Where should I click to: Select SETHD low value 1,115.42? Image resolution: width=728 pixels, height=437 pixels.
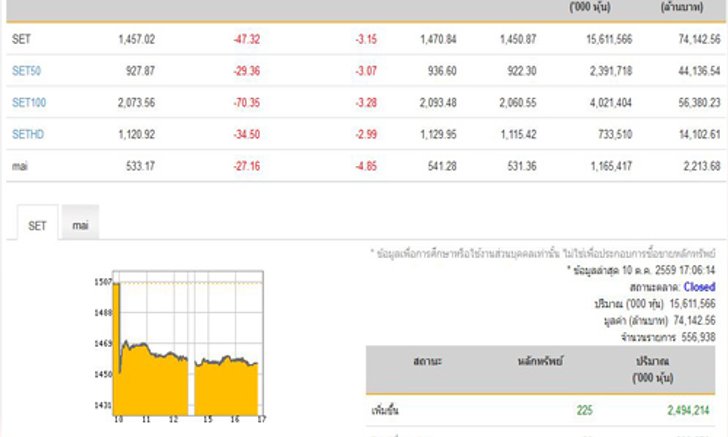coord(518,134)
